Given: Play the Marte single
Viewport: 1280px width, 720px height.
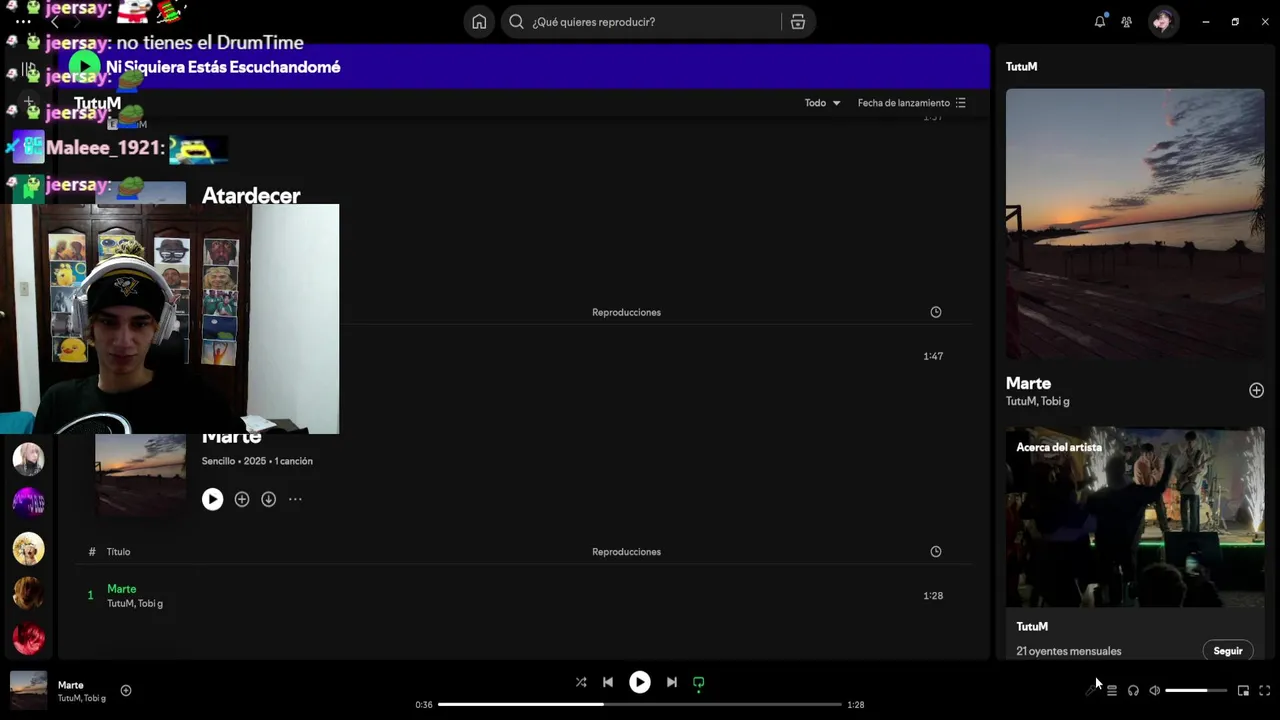Looking at the screenshot, I should click(x=212, y=499).
